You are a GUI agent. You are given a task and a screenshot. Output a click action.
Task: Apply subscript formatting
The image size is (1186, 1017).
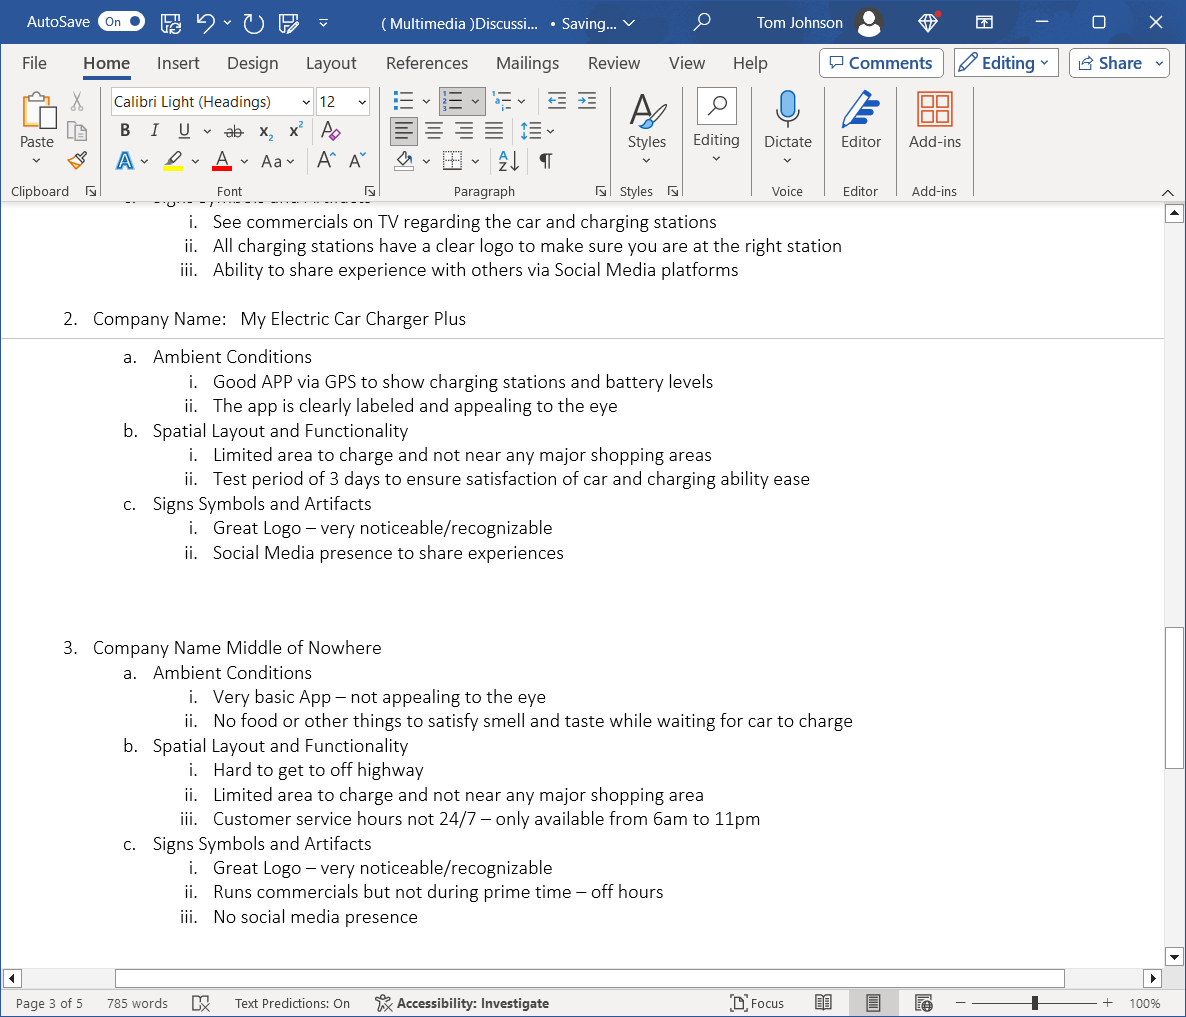tap(265, 132)
